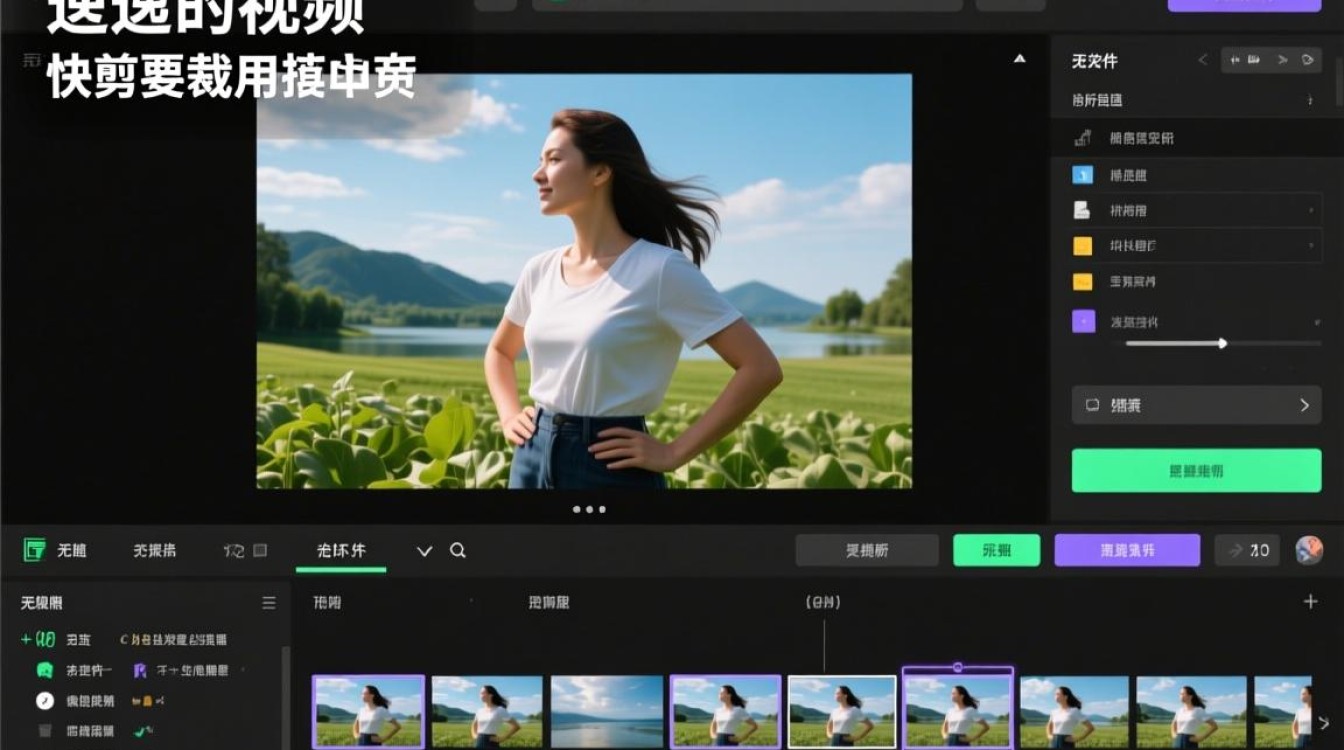
Task: Select the blue clip icon in the right panel
Action: click(x=1081, y=174)
